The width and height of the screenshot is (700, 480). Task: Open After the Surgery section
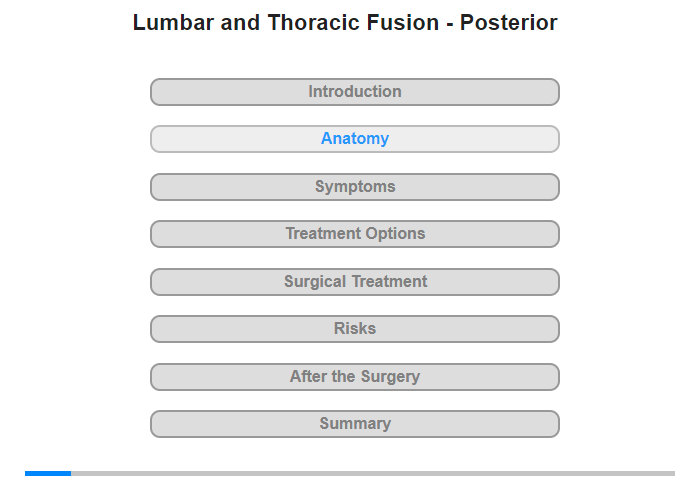click(354, 377)
